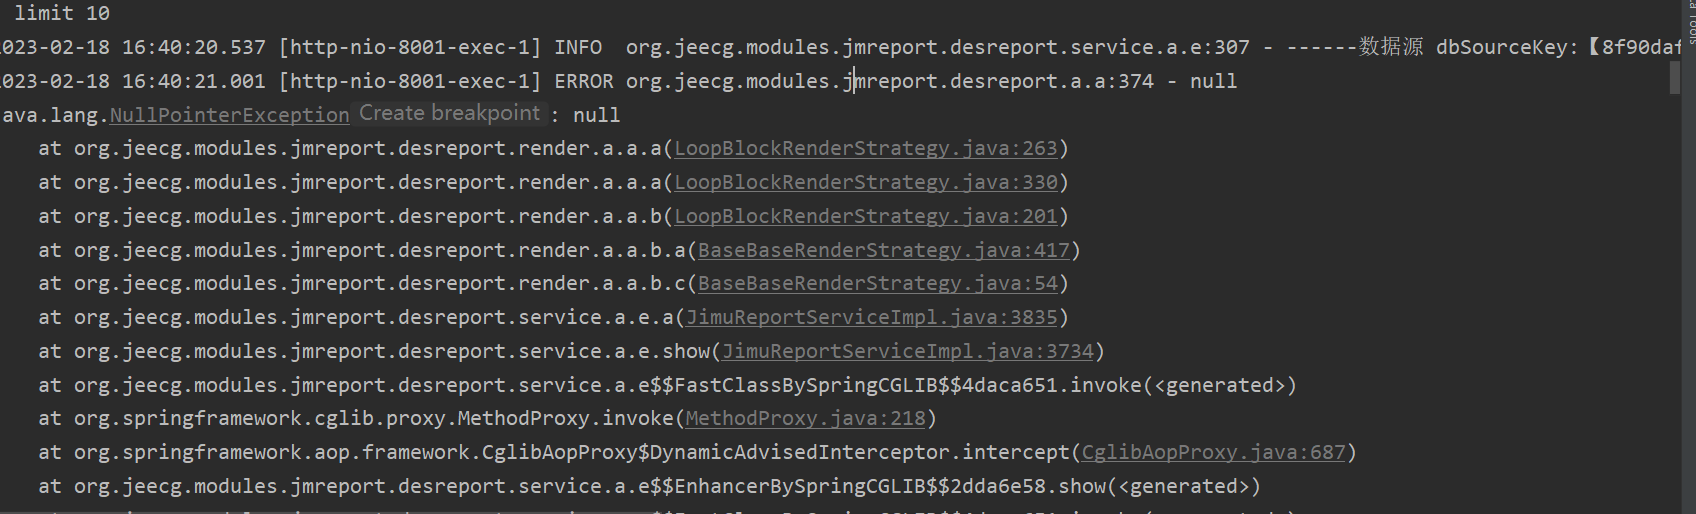
Task: Click the 'desreport.a.a:374' logger text
Action: 1052,81
